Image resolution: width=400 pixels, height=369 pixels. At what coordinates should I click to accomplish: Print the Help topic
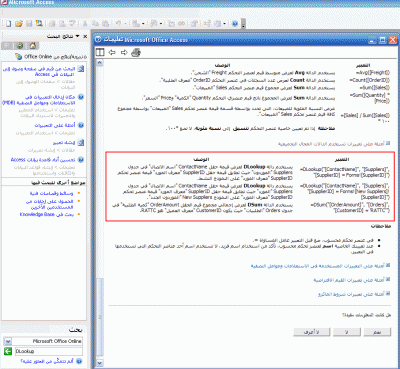[136, 52]
